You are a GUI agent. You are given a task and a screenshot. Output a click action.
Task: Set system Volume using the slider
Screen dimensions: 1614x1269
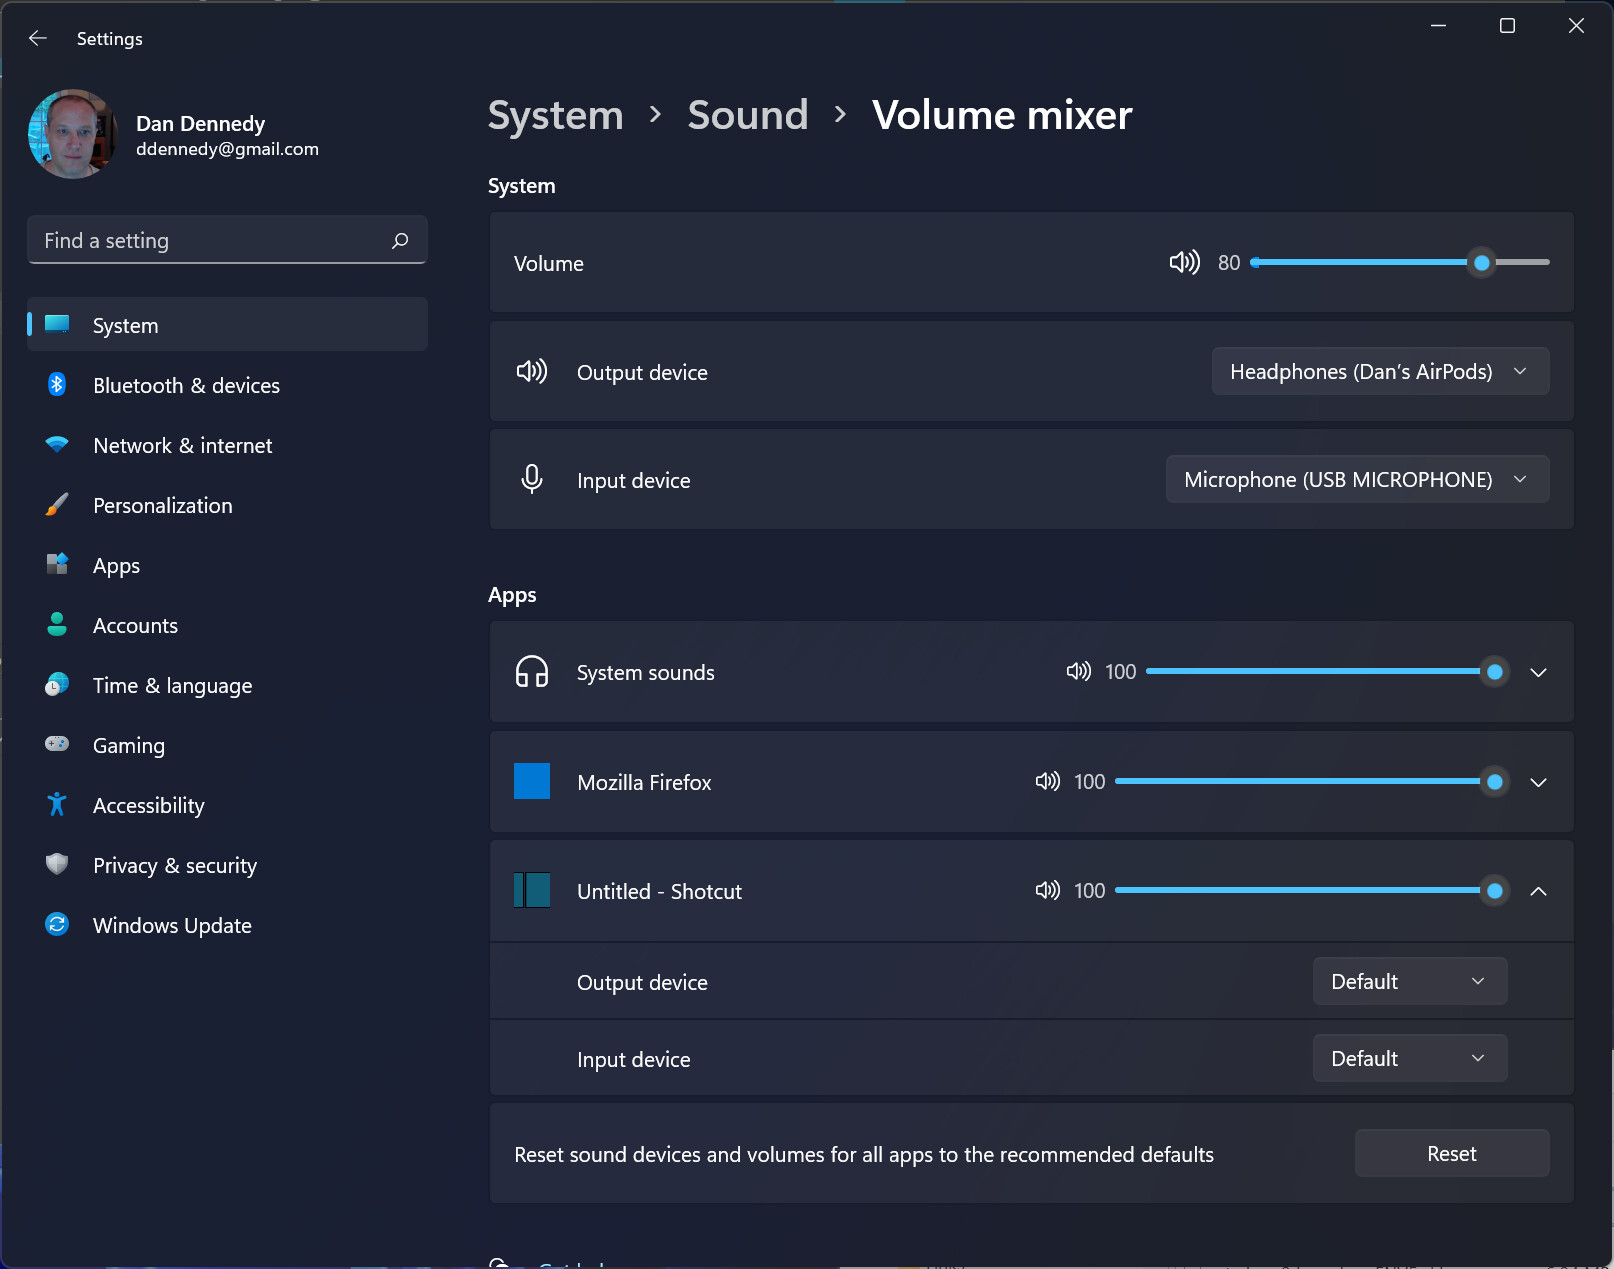[x=1482, y=262]
